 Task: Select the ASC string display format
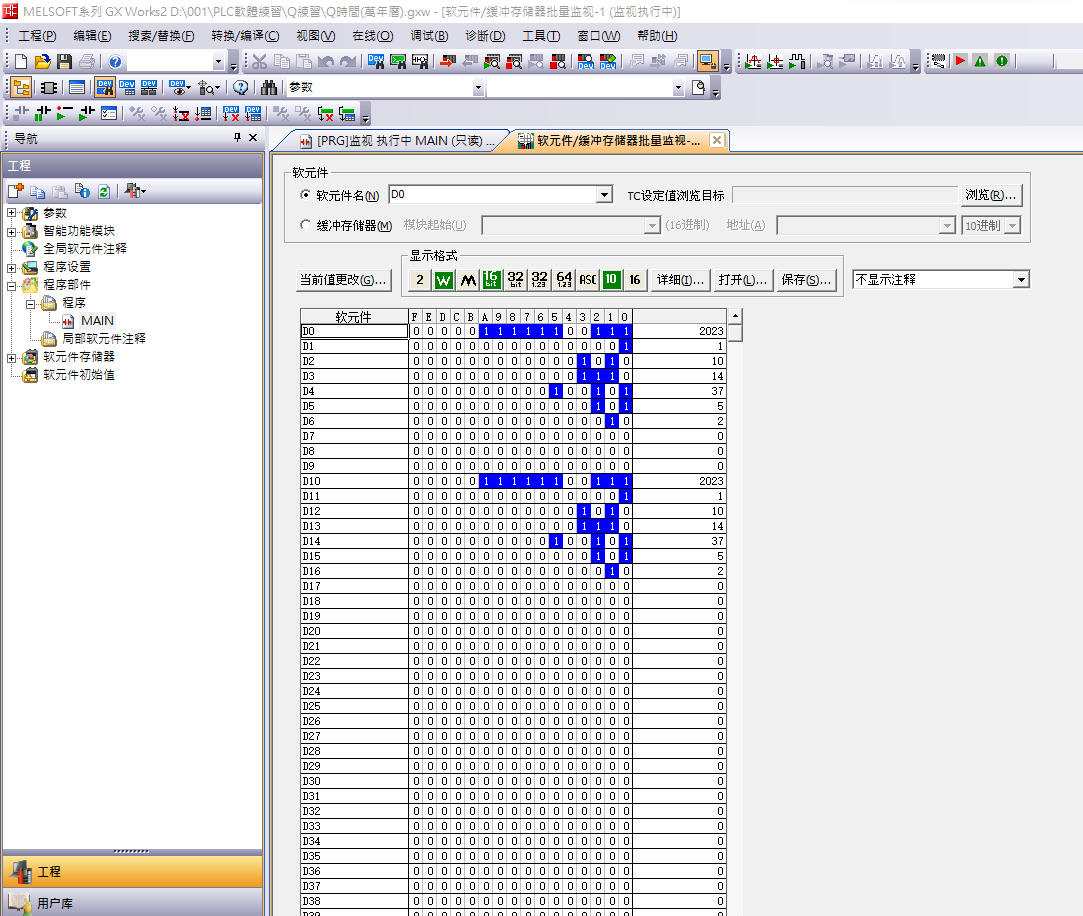coord(588,280)
